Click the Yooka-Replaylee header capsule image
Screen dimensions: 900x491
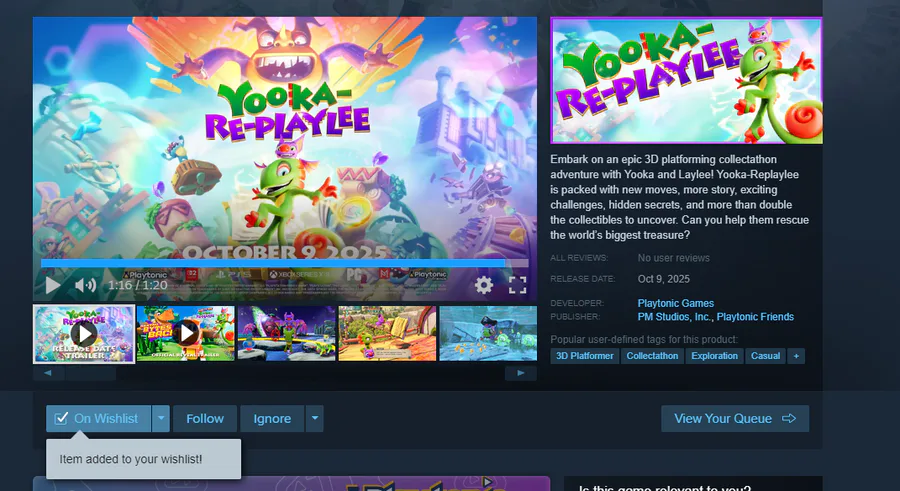click(686, 80)
